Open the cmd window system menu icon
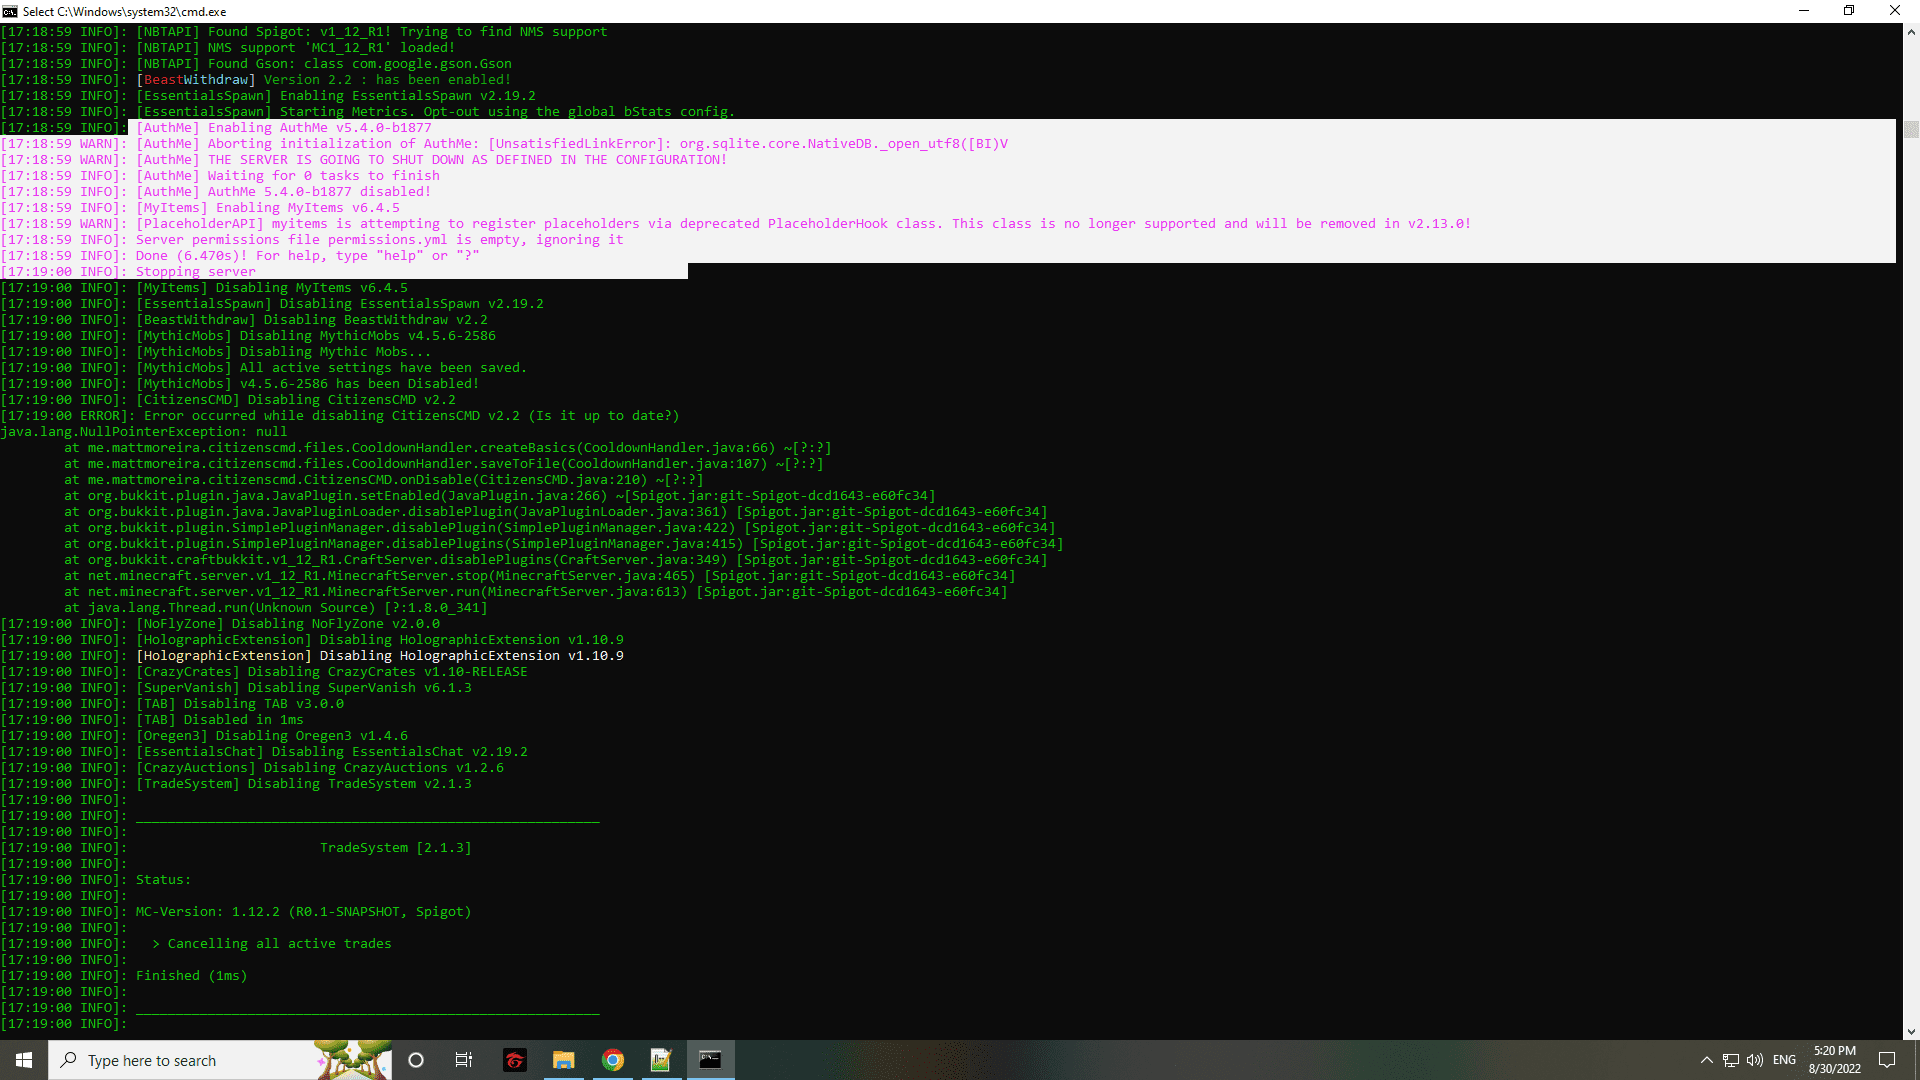The image size is (1920, 1080). tap(10, 11)
